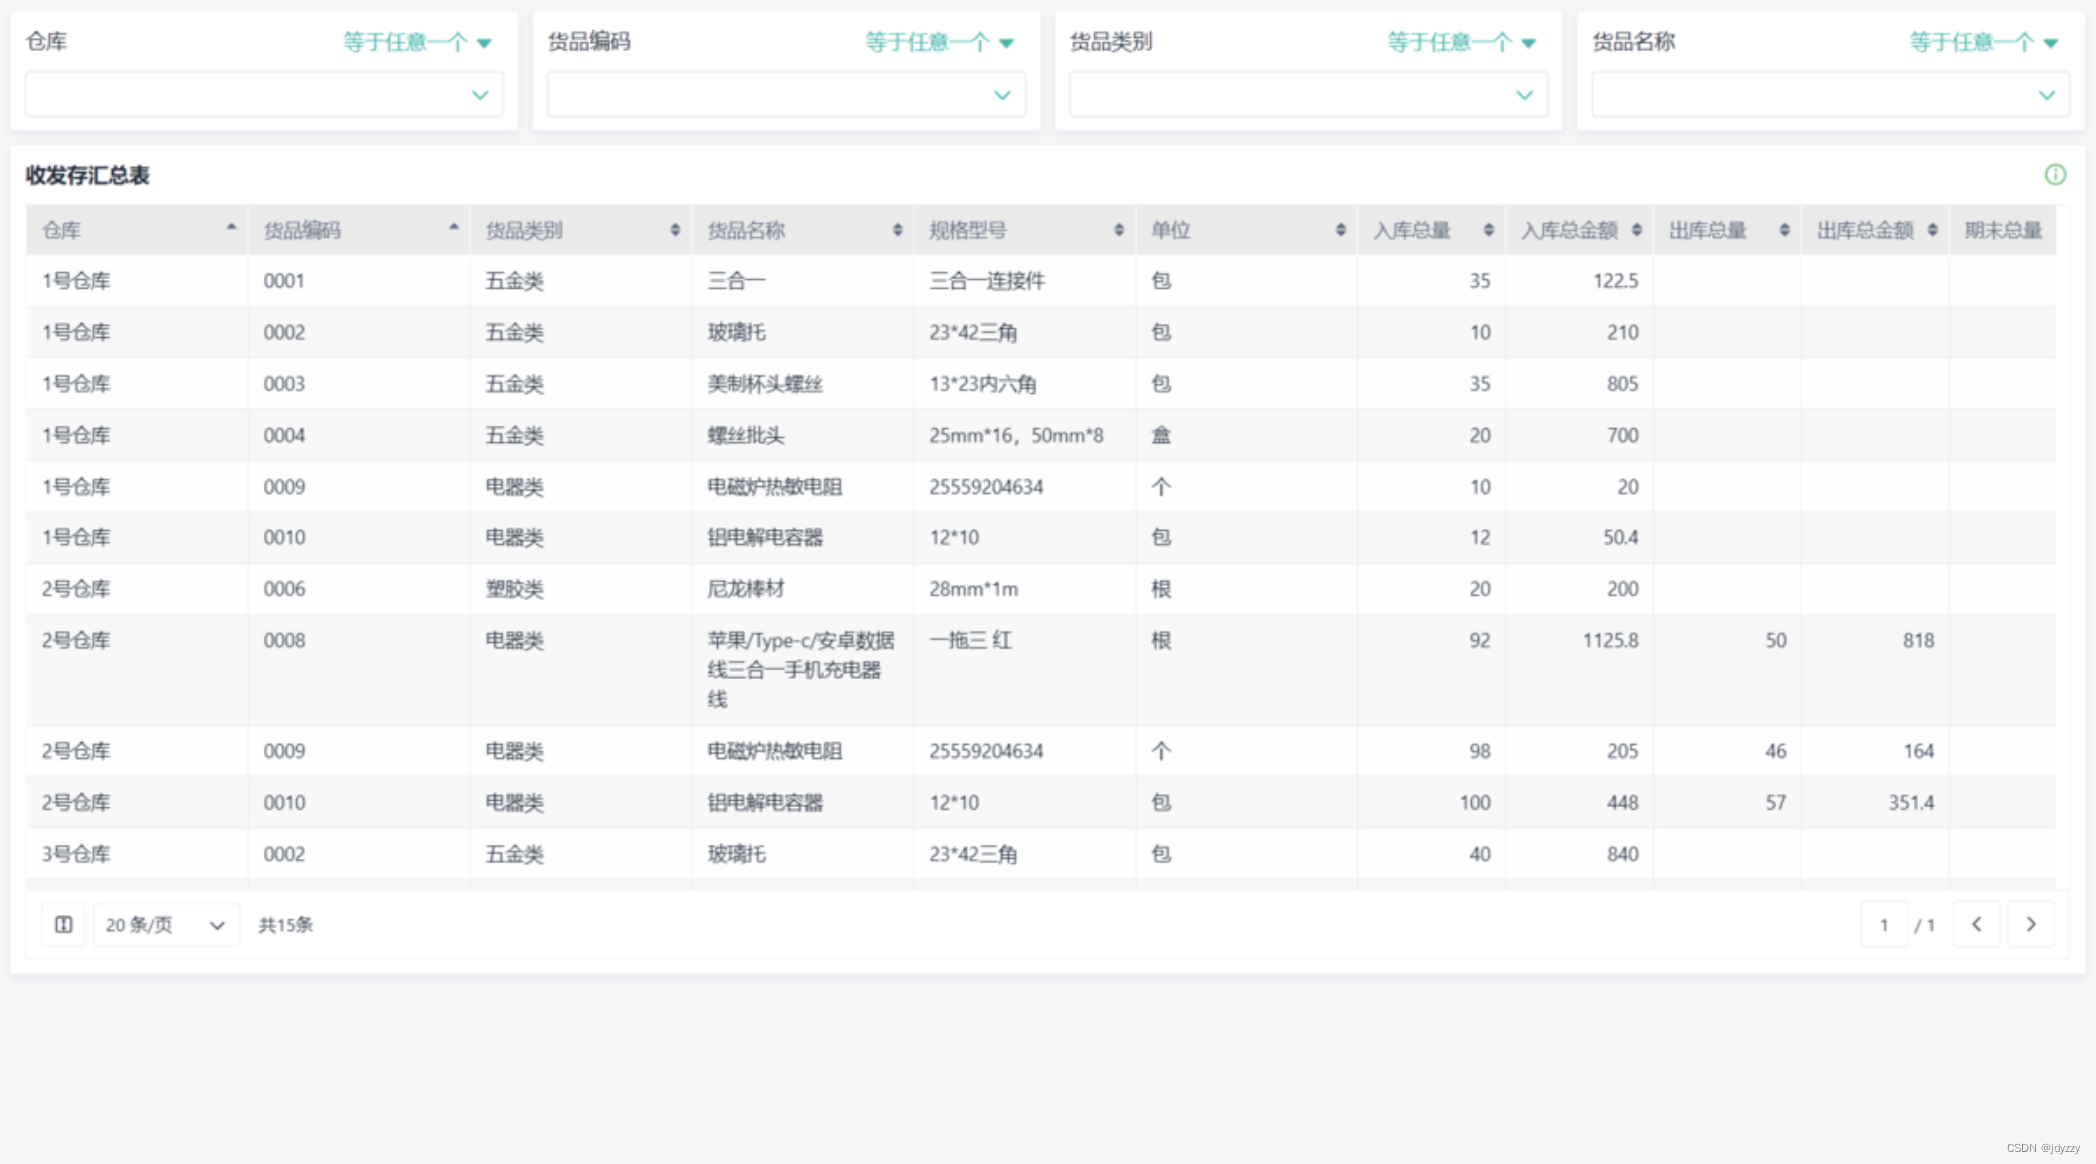
Task: Expand the 货品类别 value select box
Action: (1308, 95)
